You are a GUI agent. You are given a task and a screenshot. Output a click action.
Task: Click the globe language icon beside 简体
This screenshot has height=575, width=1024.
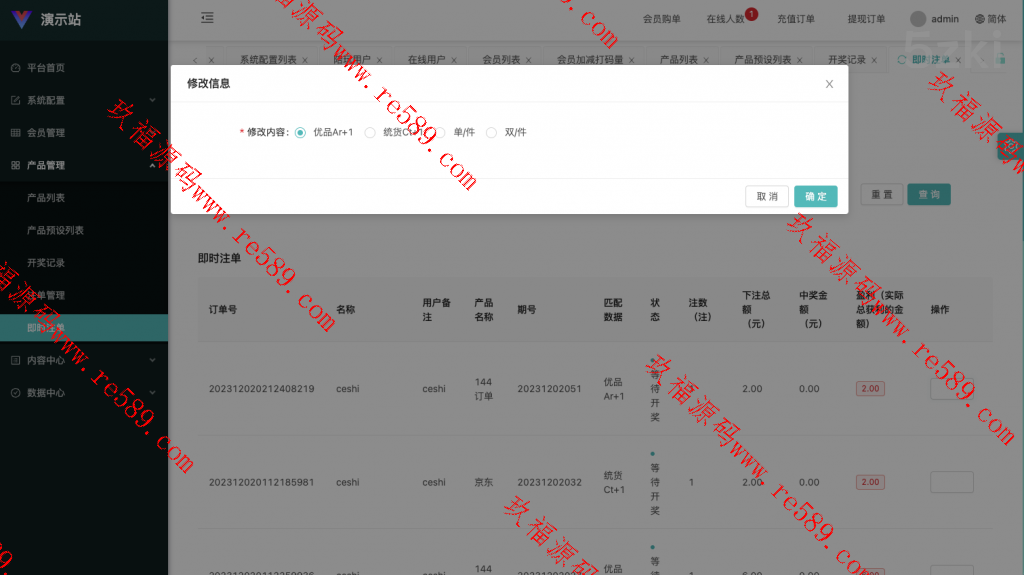979,18
